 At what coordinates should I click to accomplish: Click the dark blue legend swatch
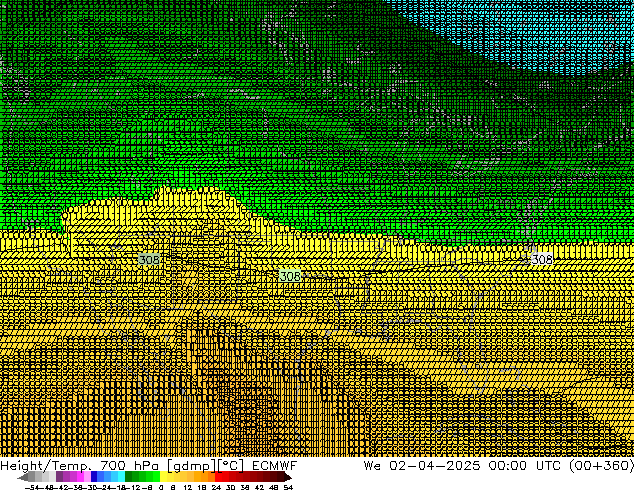94,476
